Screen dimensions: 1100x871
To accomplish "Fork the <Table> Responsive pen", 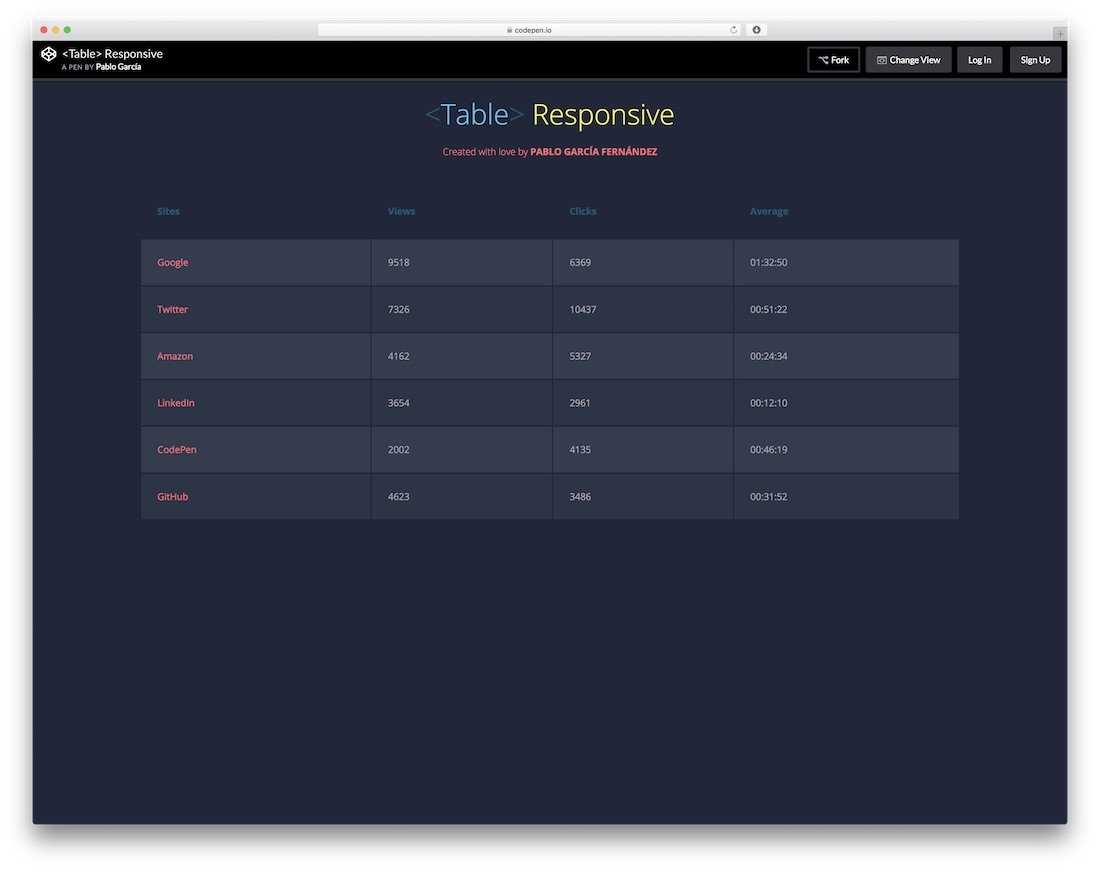I will pyautogui.click(x=833, y=59).
